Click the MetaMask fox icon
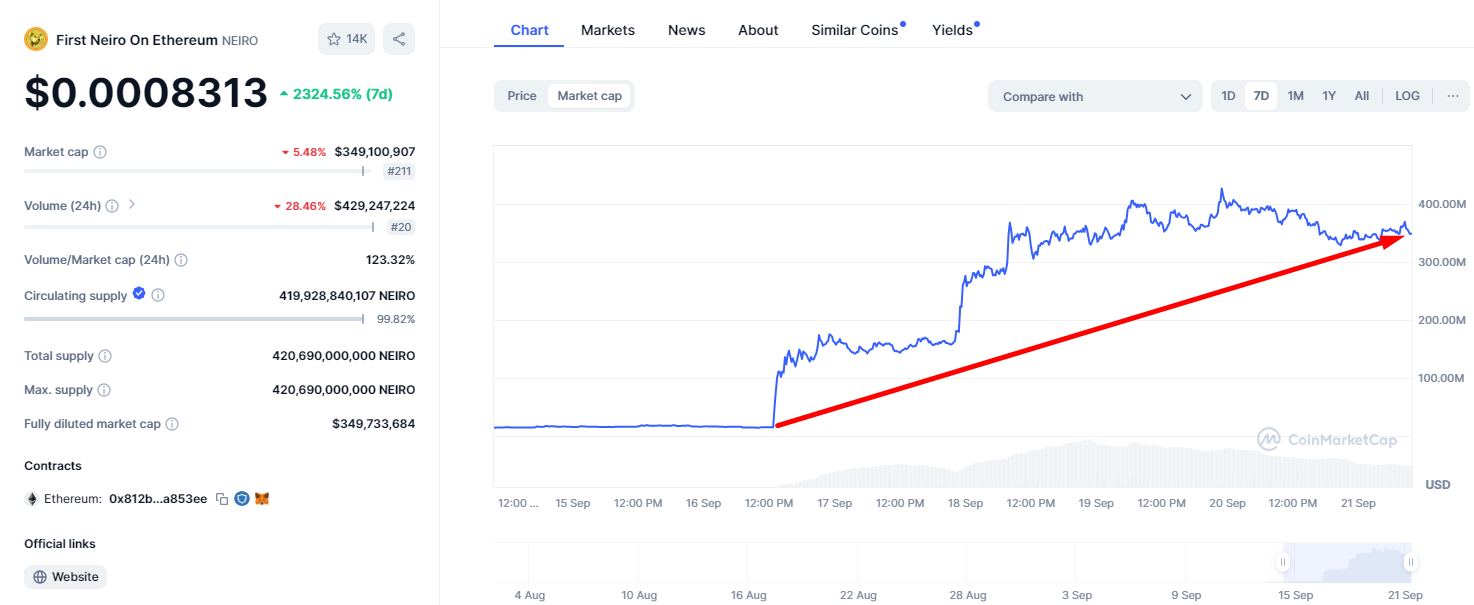 click(x=262, y=498)
